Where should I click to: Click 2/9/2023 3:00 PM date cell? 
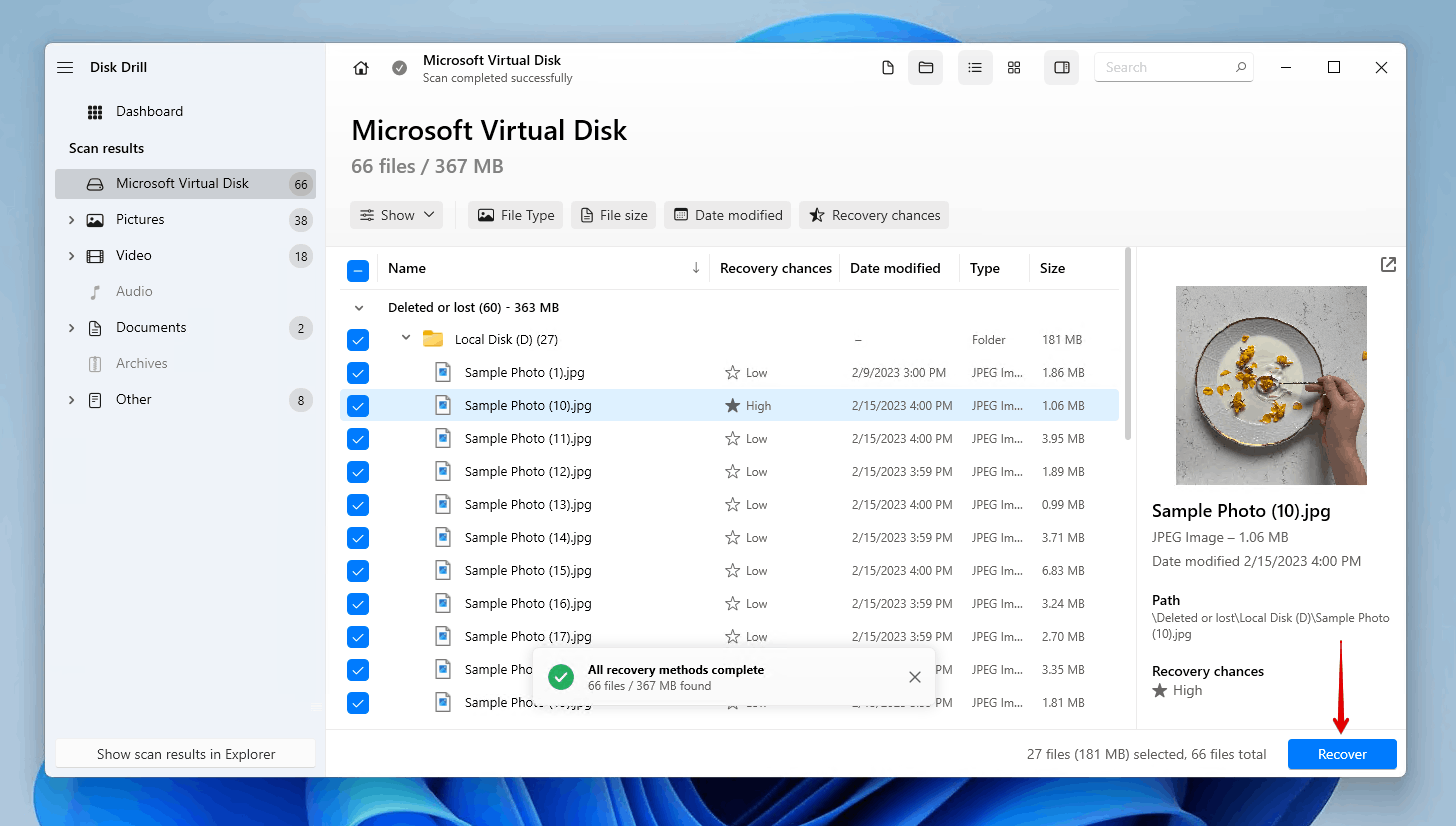(x=899, y=373)
